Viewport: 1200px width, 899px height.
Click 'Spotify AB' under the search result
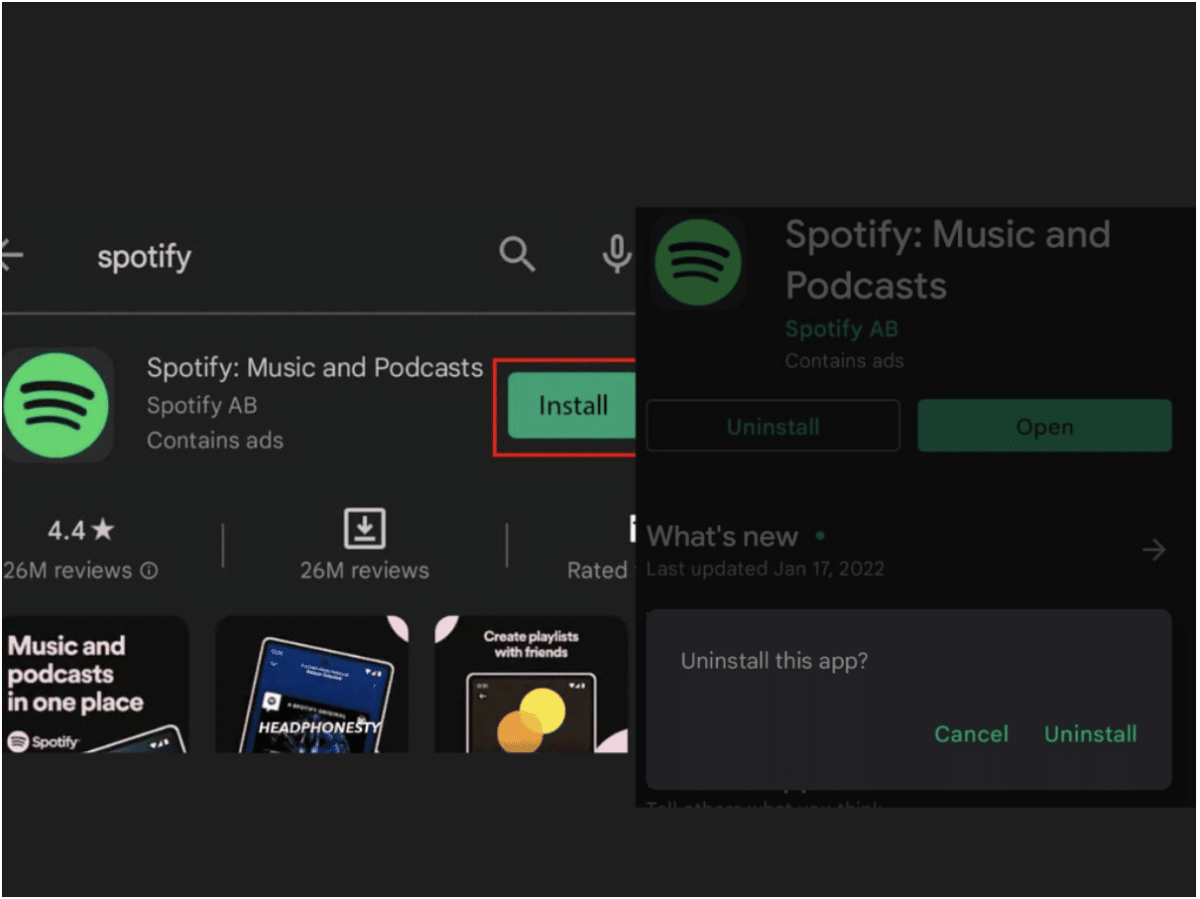coord(202,405)
